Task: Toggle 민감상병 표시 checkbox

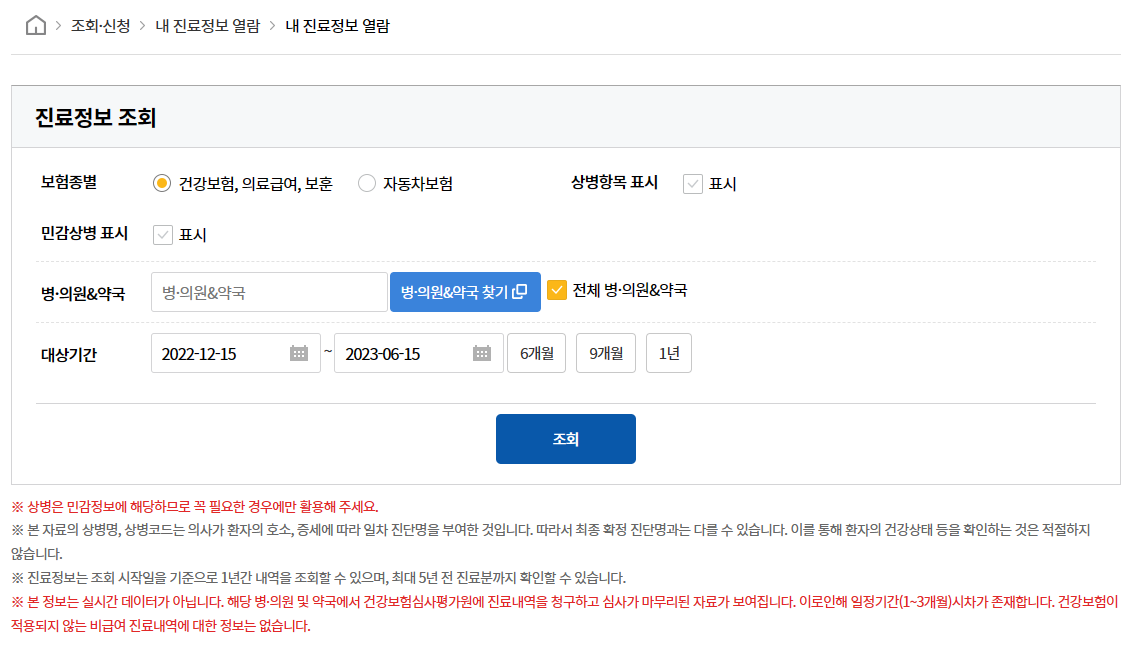Action: [163, 235]
